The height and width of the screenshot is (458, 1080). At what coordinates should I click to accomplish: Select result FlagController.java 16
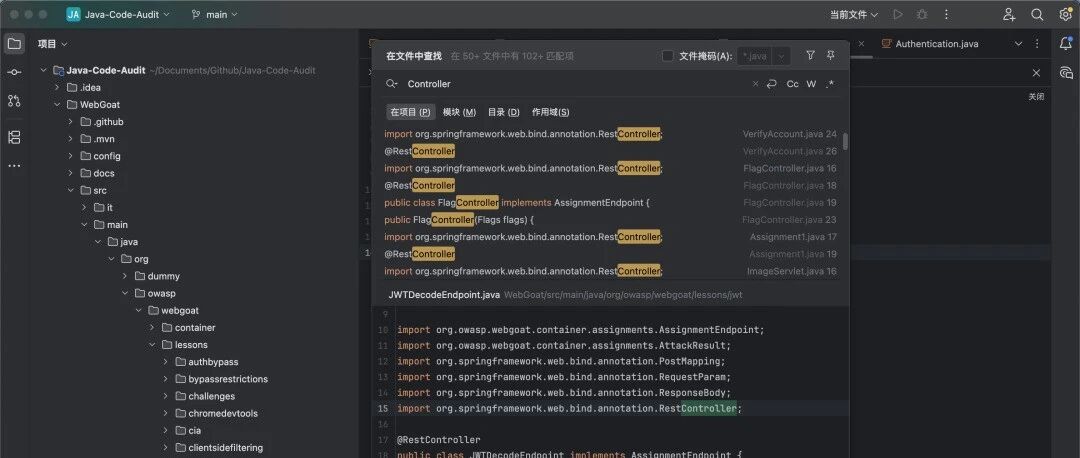(x=610, y=169)
